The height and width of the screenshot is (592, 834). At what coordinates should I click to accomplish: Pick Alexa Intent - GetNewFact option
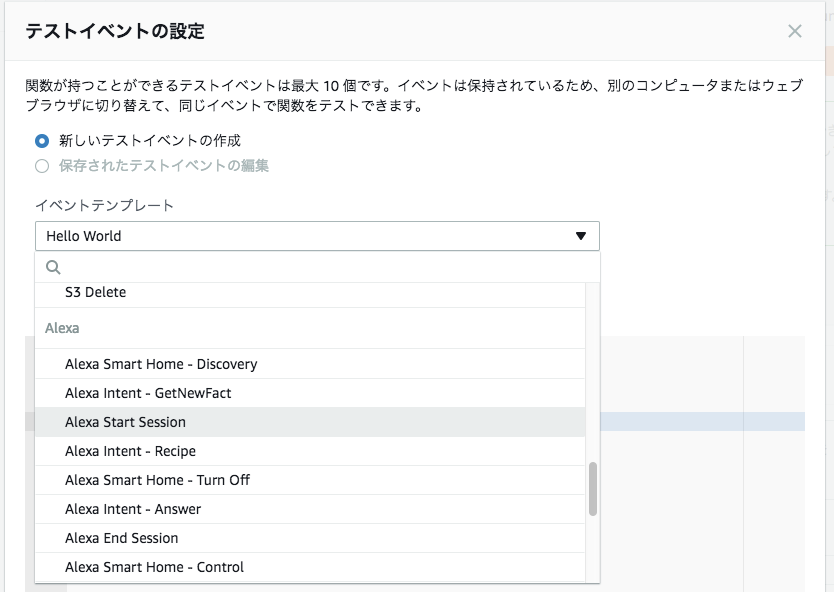point(148,393)
